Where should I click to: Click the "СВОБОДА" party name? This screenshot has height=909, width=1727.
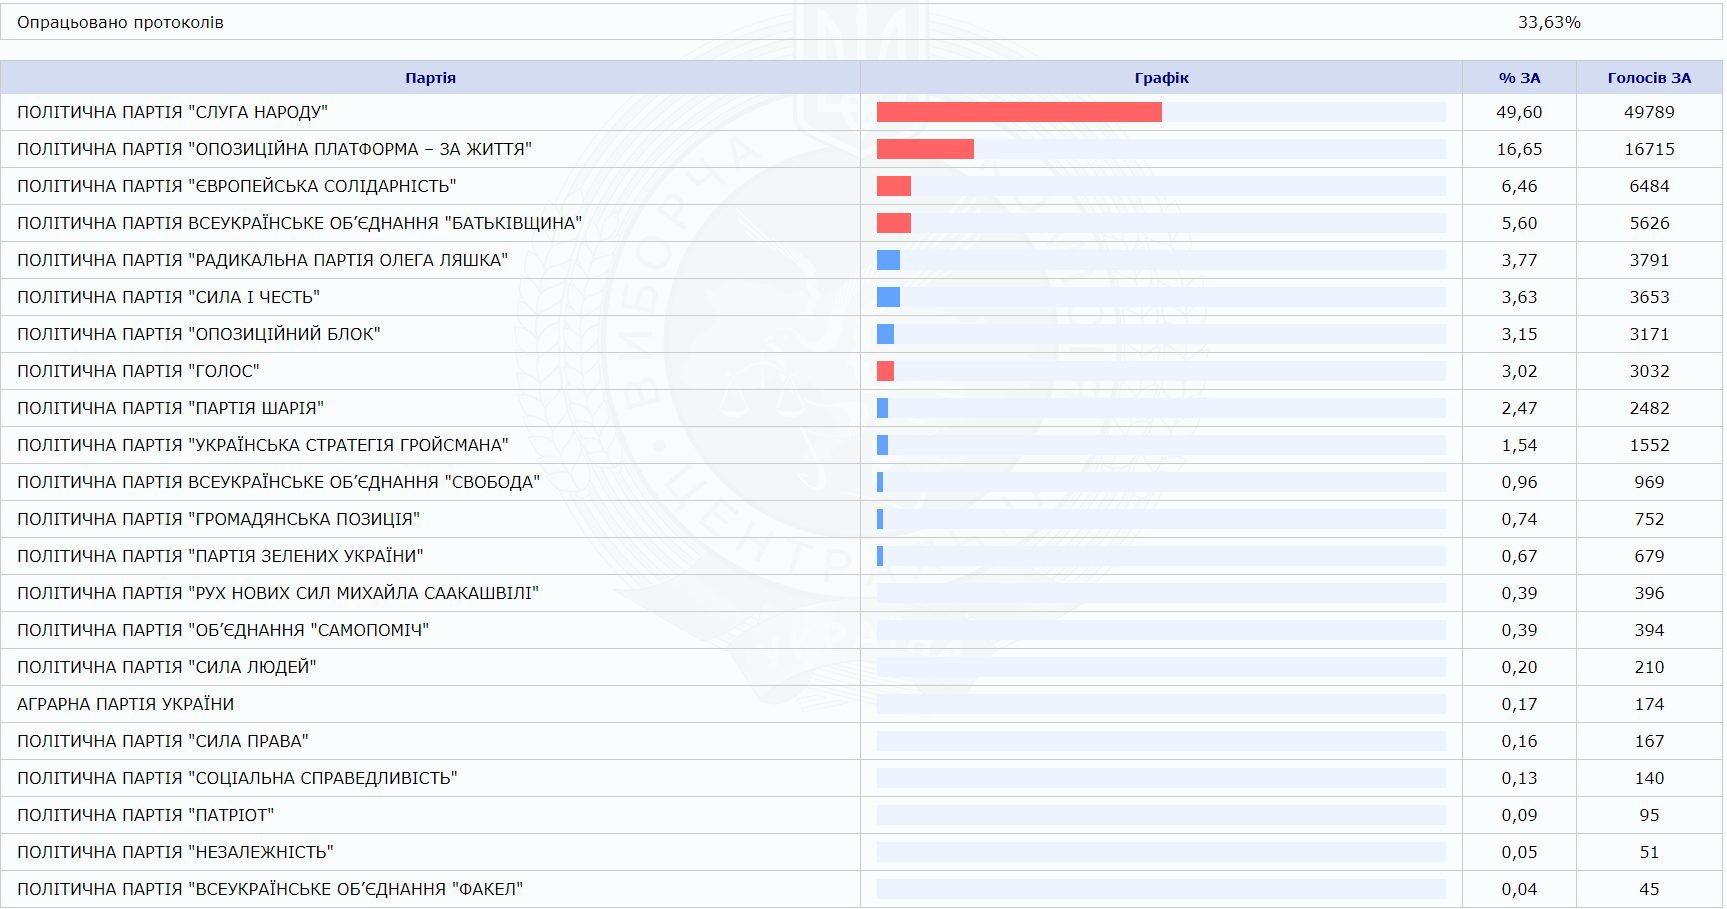click(278, 482)
